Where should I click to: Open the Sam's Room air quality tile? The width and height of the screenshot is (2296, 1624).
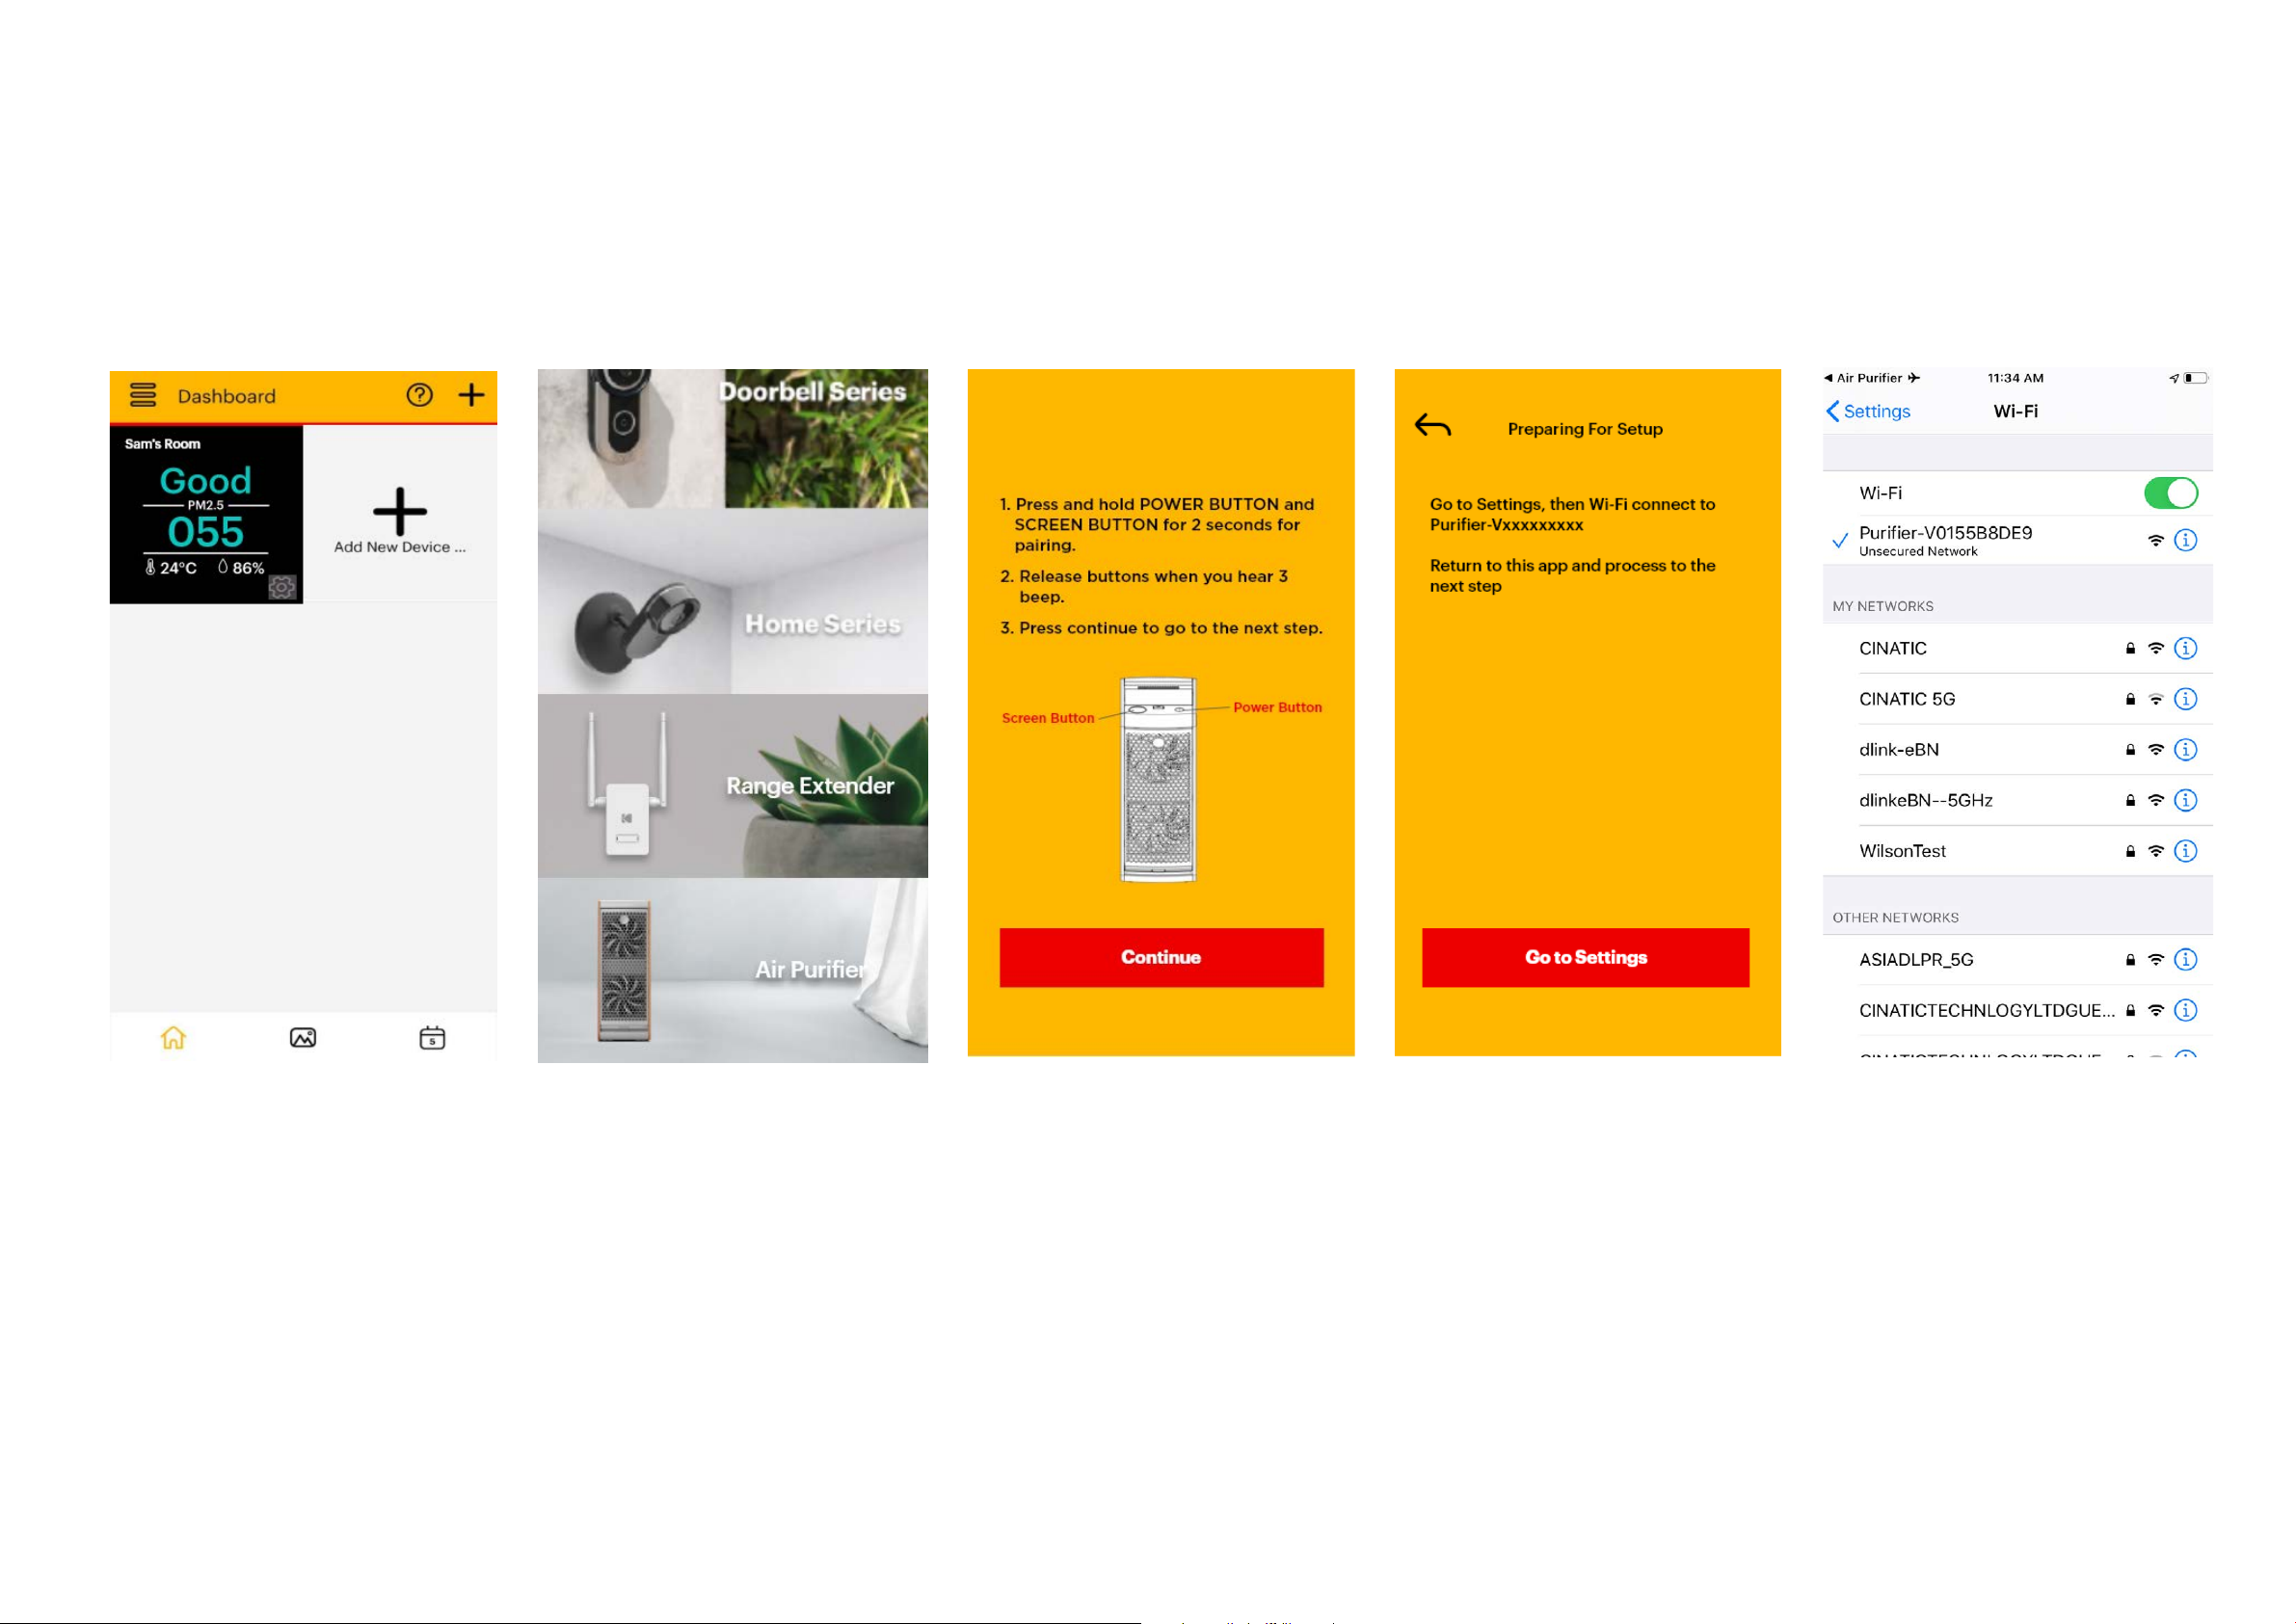(x=206, y=515)
